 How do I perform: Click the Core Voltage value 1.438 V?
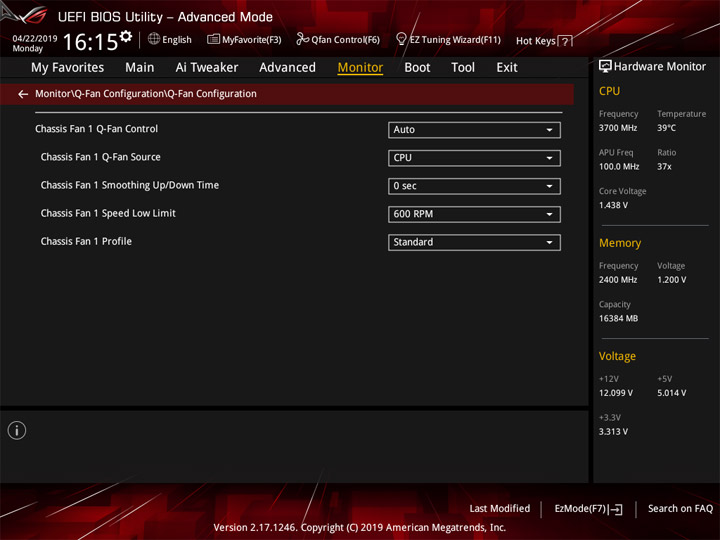click(x=613, y=205)
